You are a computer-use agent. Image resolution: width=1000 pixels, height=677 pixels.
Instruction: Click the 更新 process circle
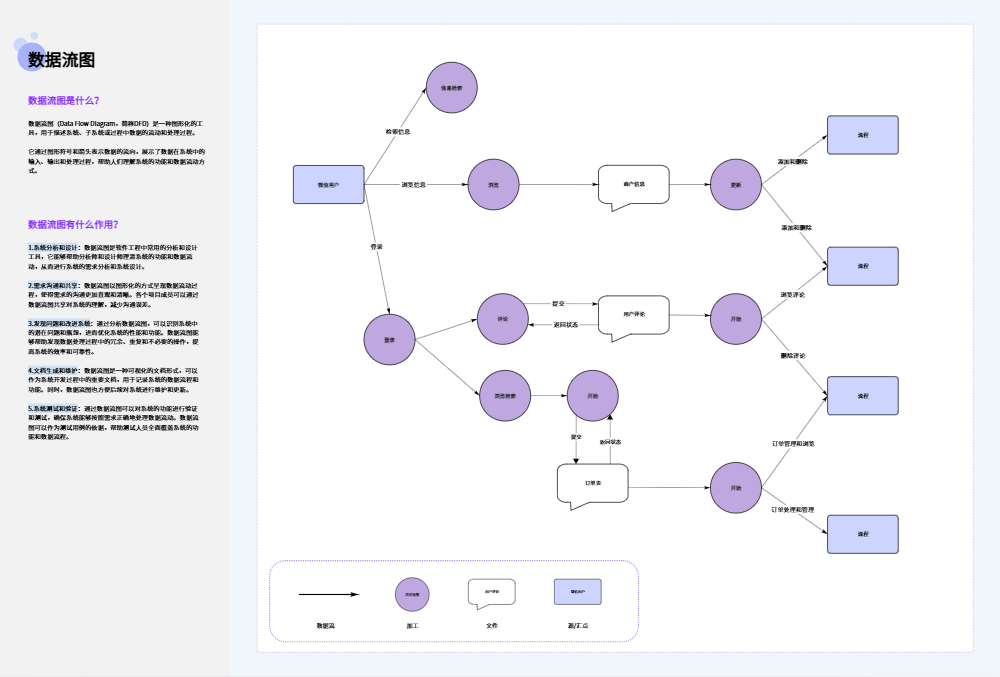click(x=736, y=185)
